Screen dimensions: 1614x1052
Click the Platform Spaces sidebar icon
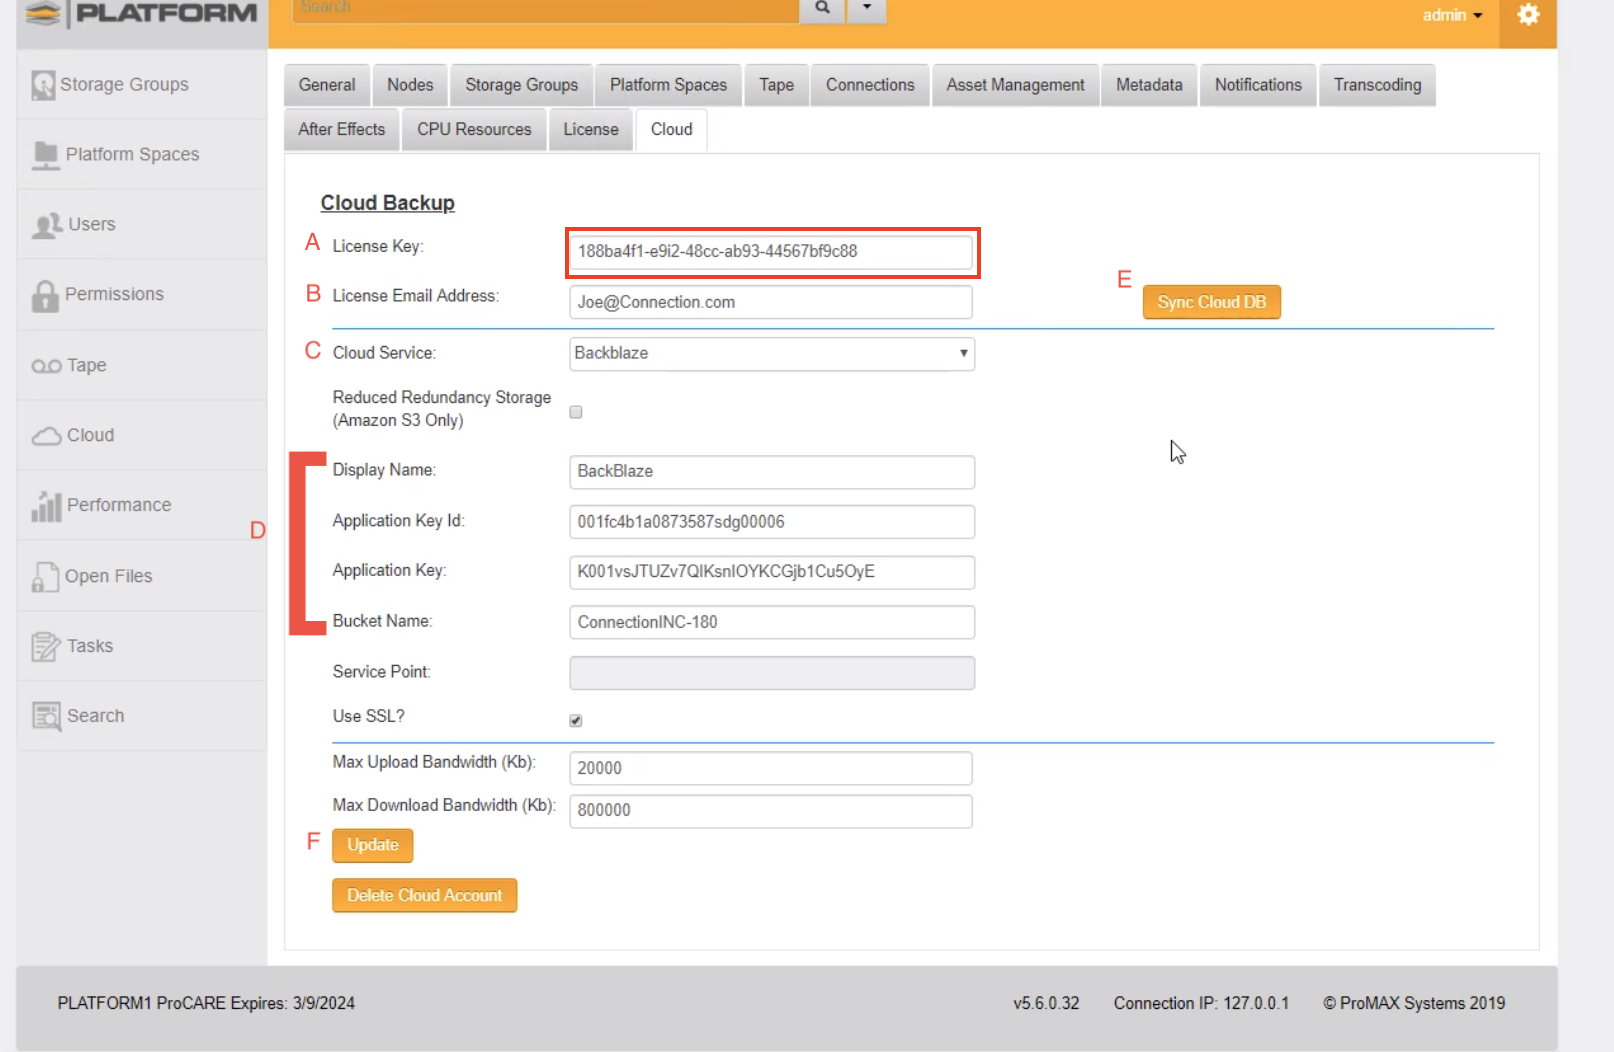click(45, 155)
